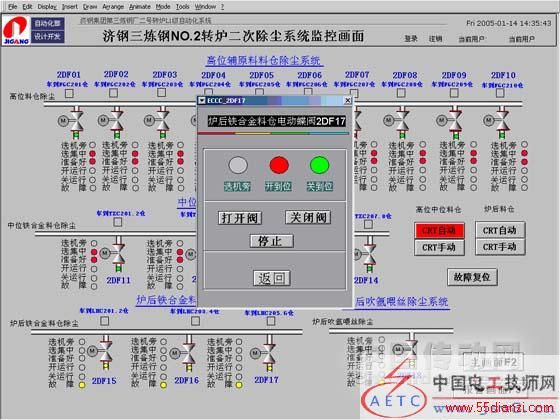560x420 pixels.
Task: Open the ECCC_2DF17 dialog system menu icon
Action: click(202, 101)
